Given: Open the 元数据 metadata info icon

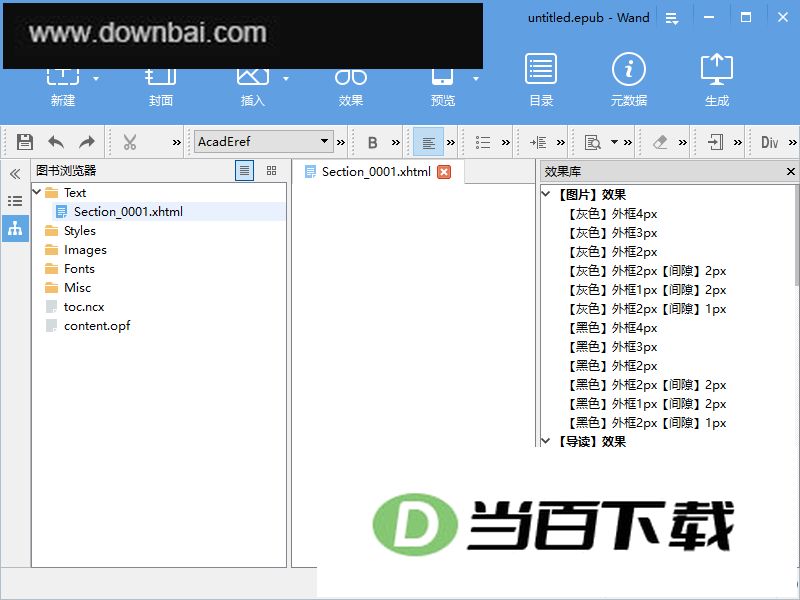Looking at the screenshot, I should [x=629, y=79].
